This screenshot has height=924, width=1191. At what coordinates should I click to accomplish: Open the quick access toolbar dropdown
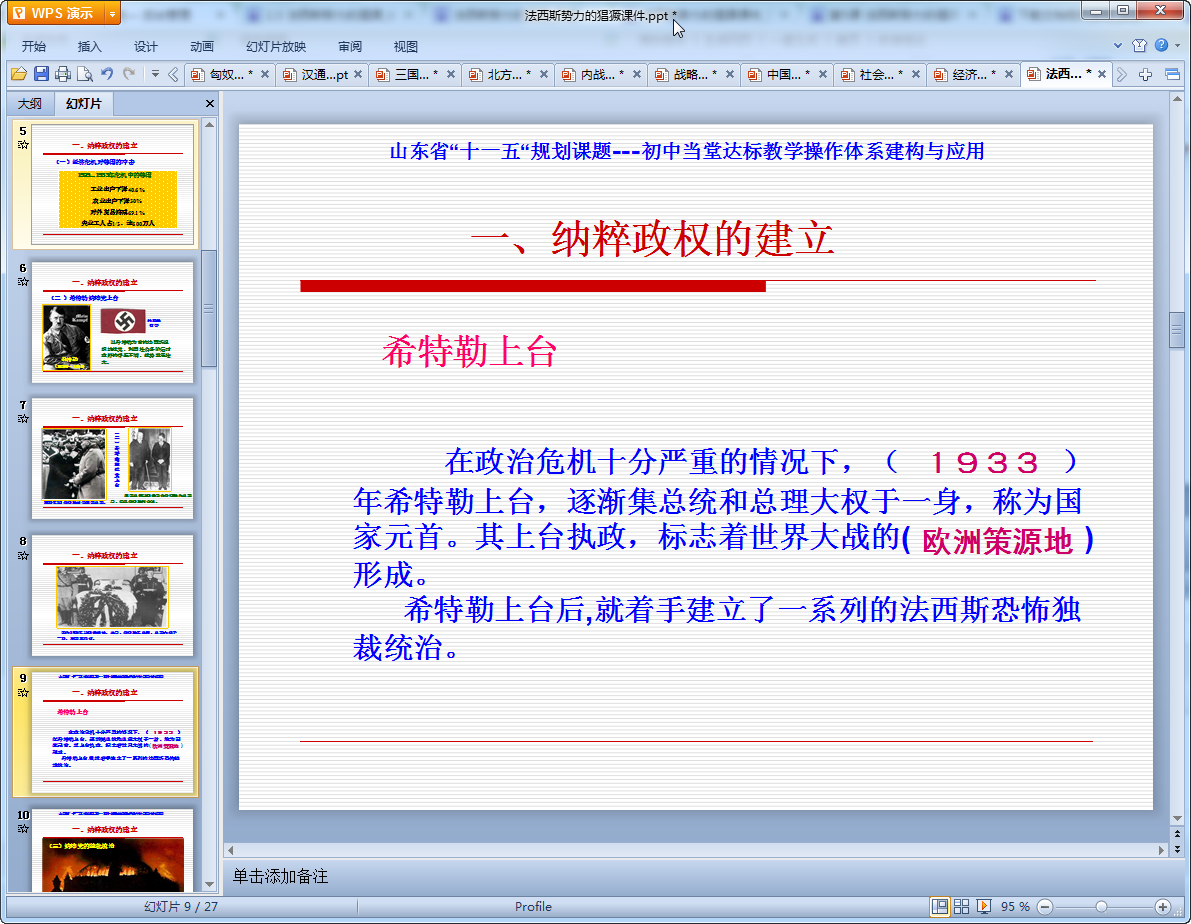(x=155, y=74)
